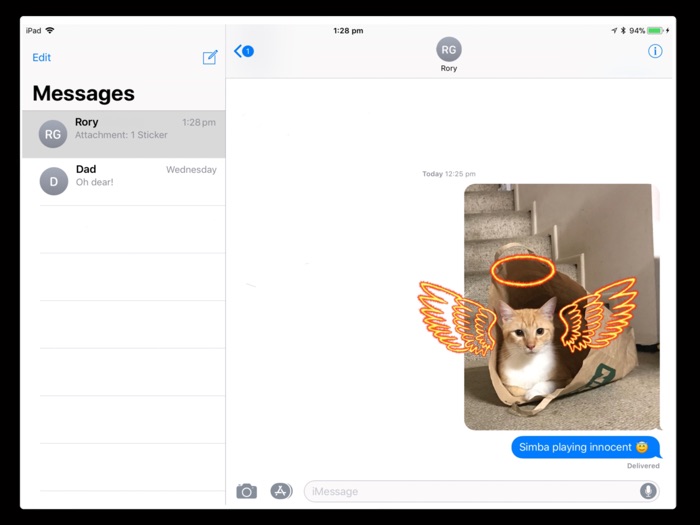Tap the unread badge showing 1
This screenshot has height=525, width=700.
[248, 51]
